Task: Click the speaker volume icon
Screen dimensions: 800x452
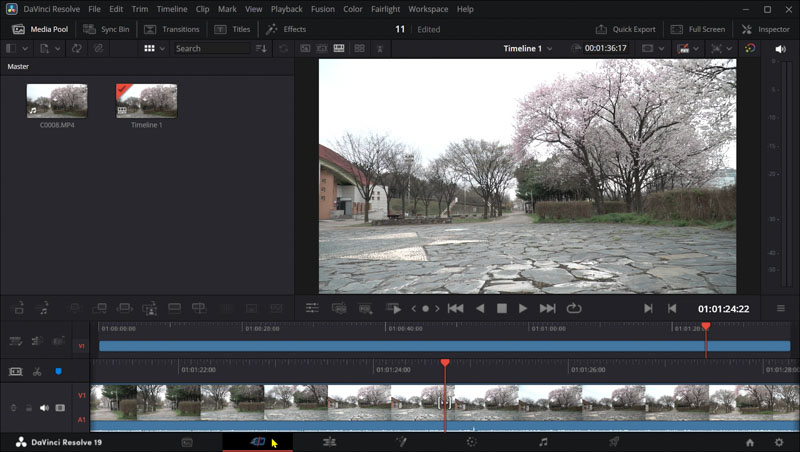Action: [780, 49]
